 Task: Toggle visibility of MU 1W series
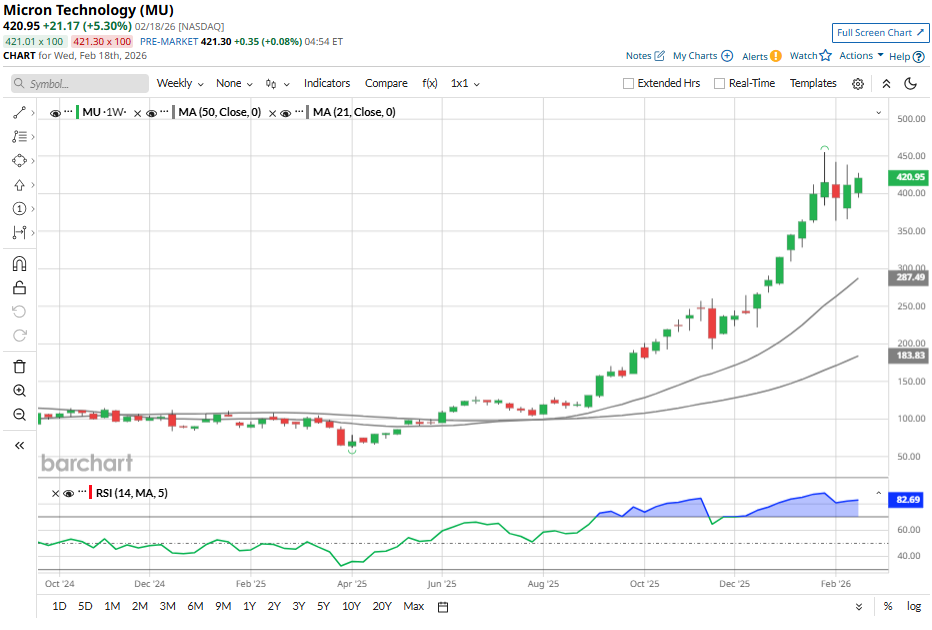pos(55,113)
